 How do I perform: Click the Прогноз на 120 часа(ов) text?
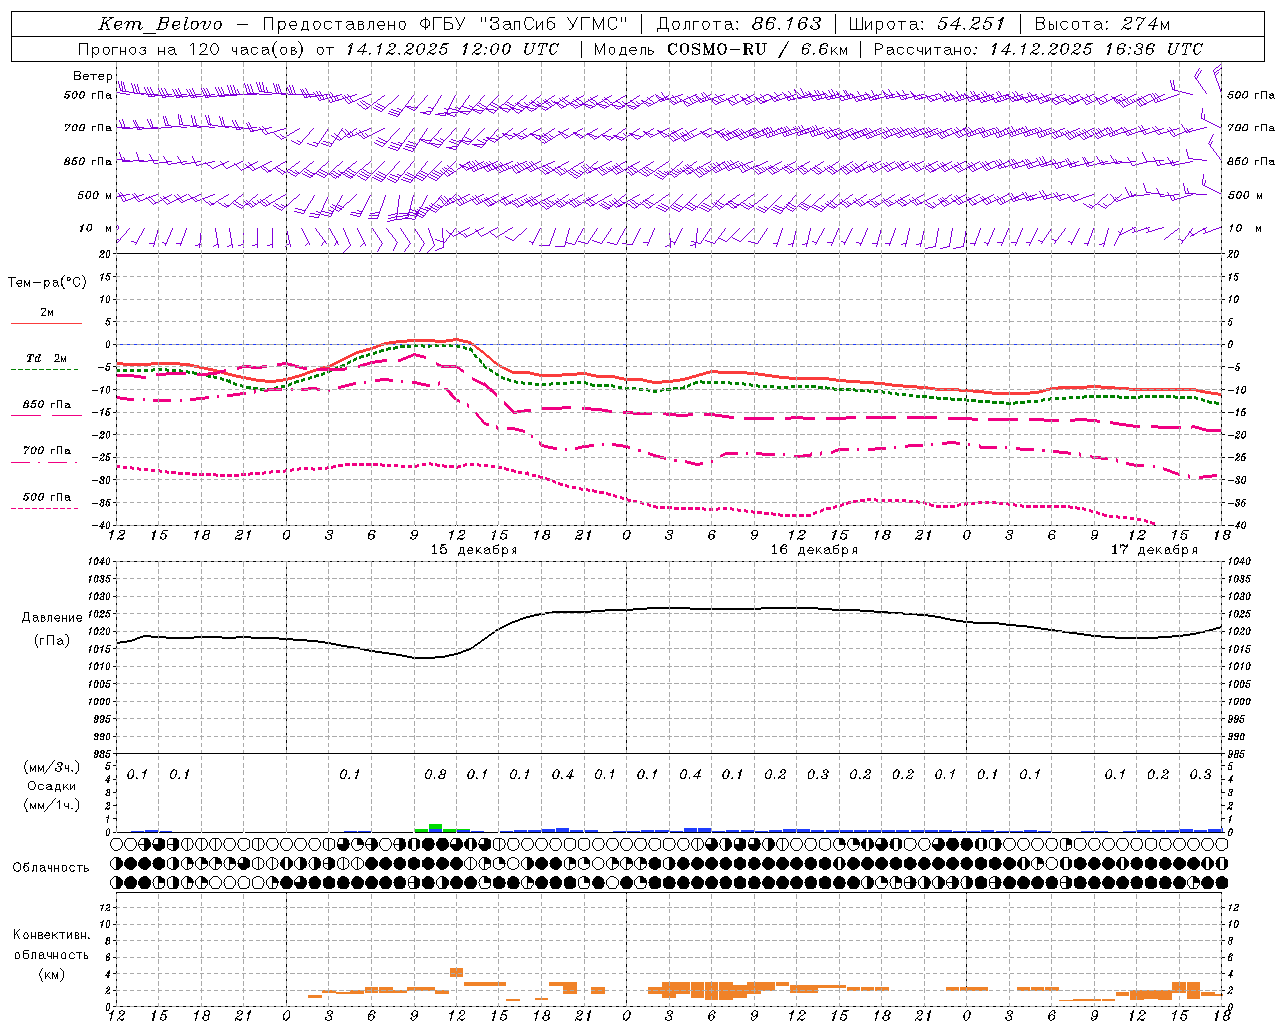pos(192,49)
